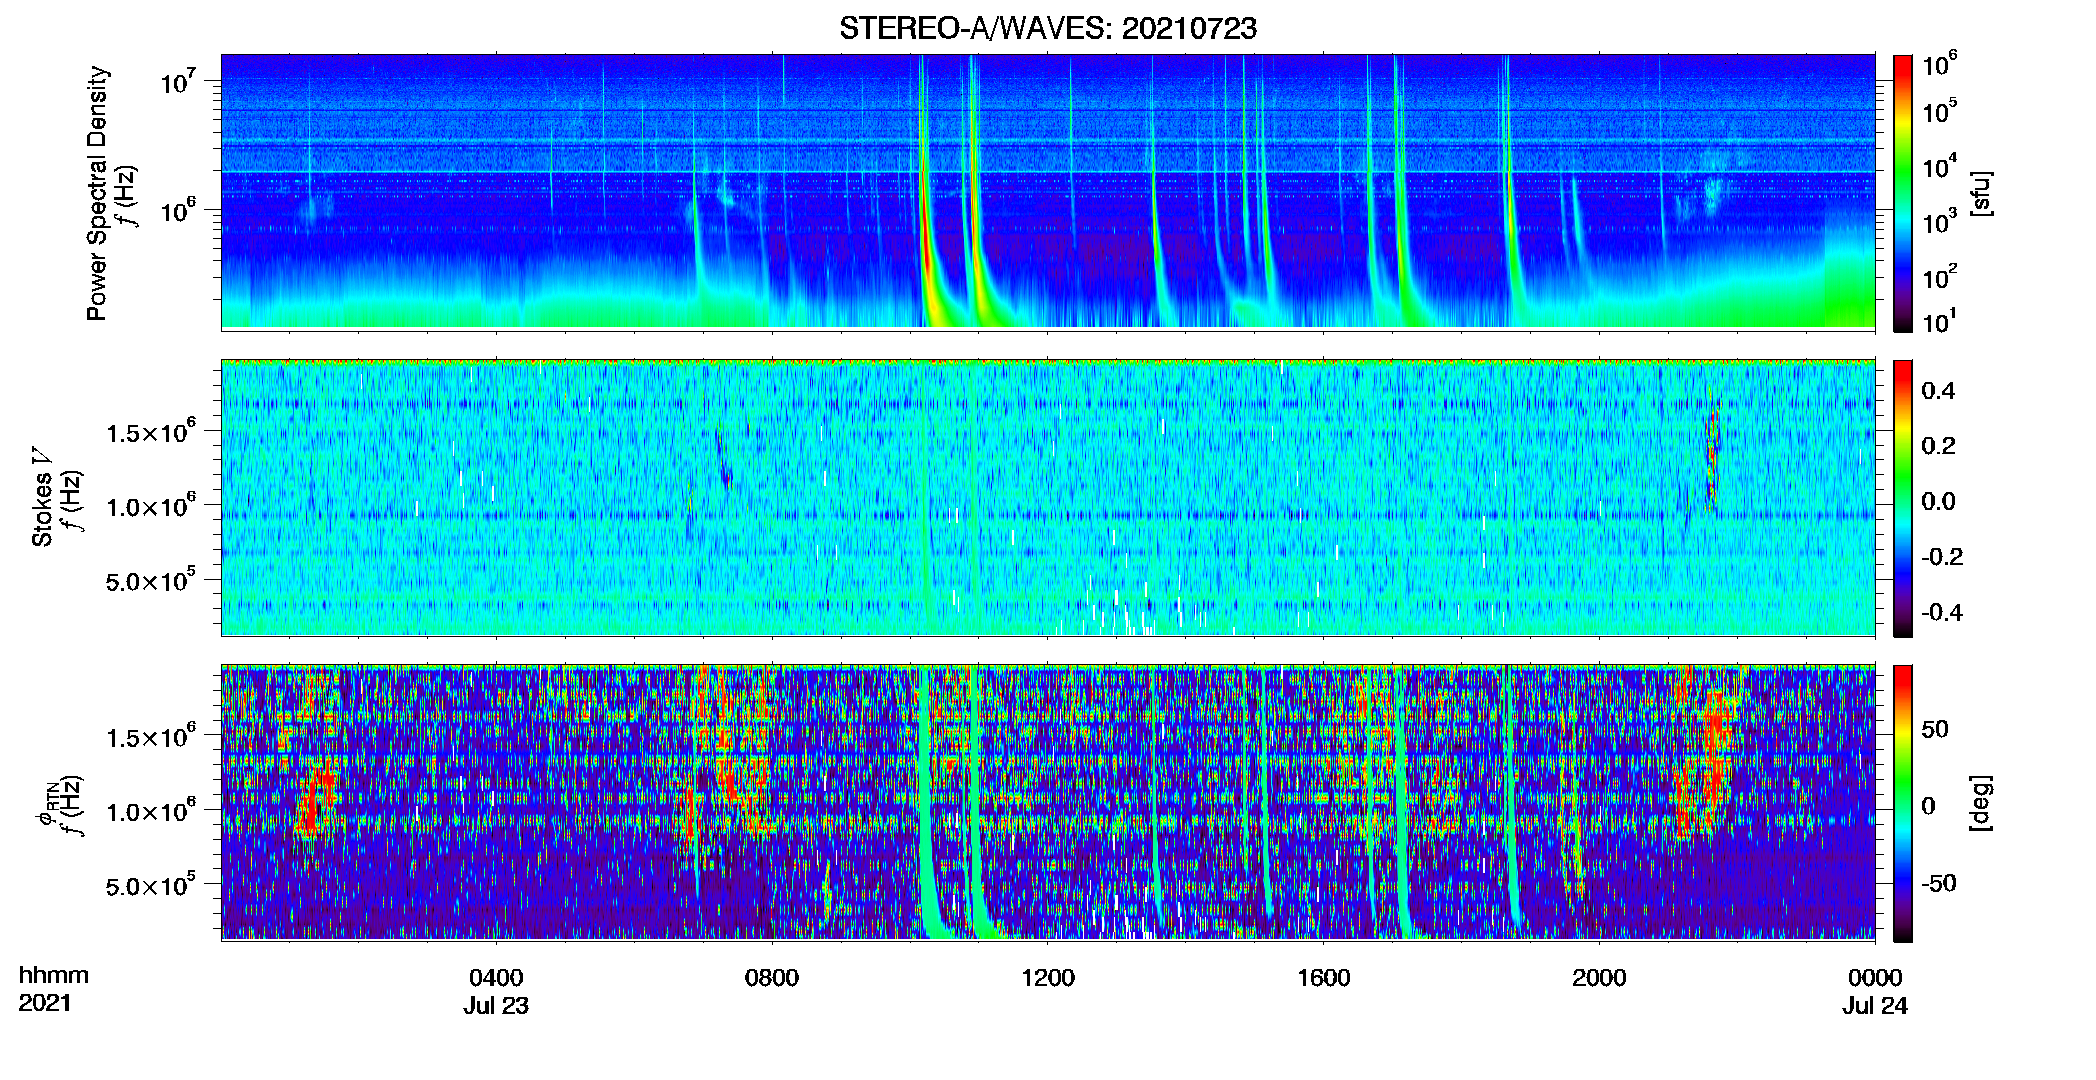Click the -0.4 Stokes colorbar tick
Viewport: 2096px width, 1080px height.
tap(1942, 612)
